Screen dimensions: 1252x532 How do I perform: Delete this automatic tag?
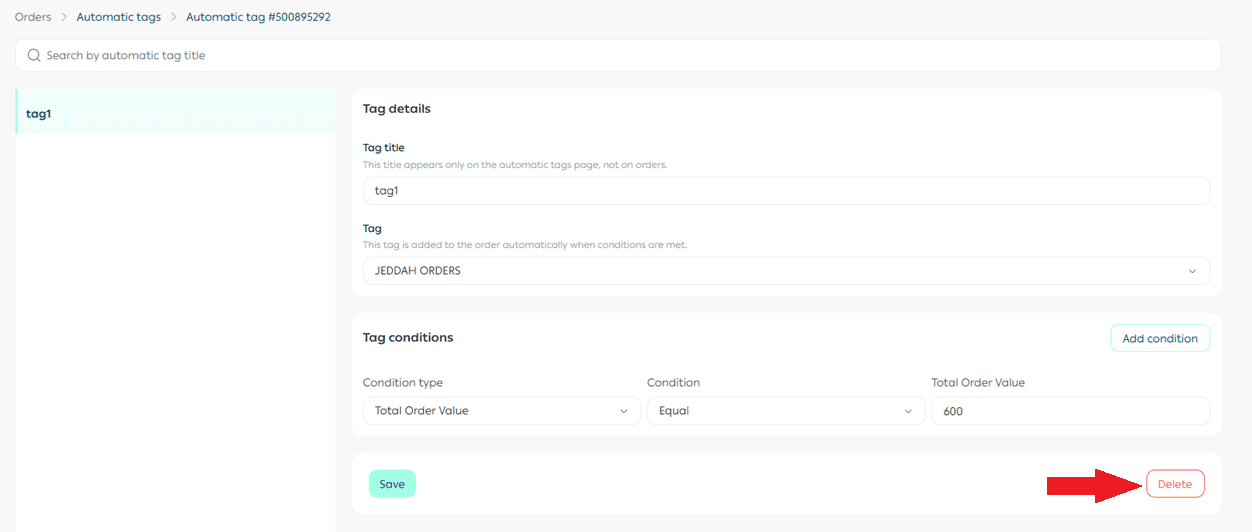pos(1175,484)
